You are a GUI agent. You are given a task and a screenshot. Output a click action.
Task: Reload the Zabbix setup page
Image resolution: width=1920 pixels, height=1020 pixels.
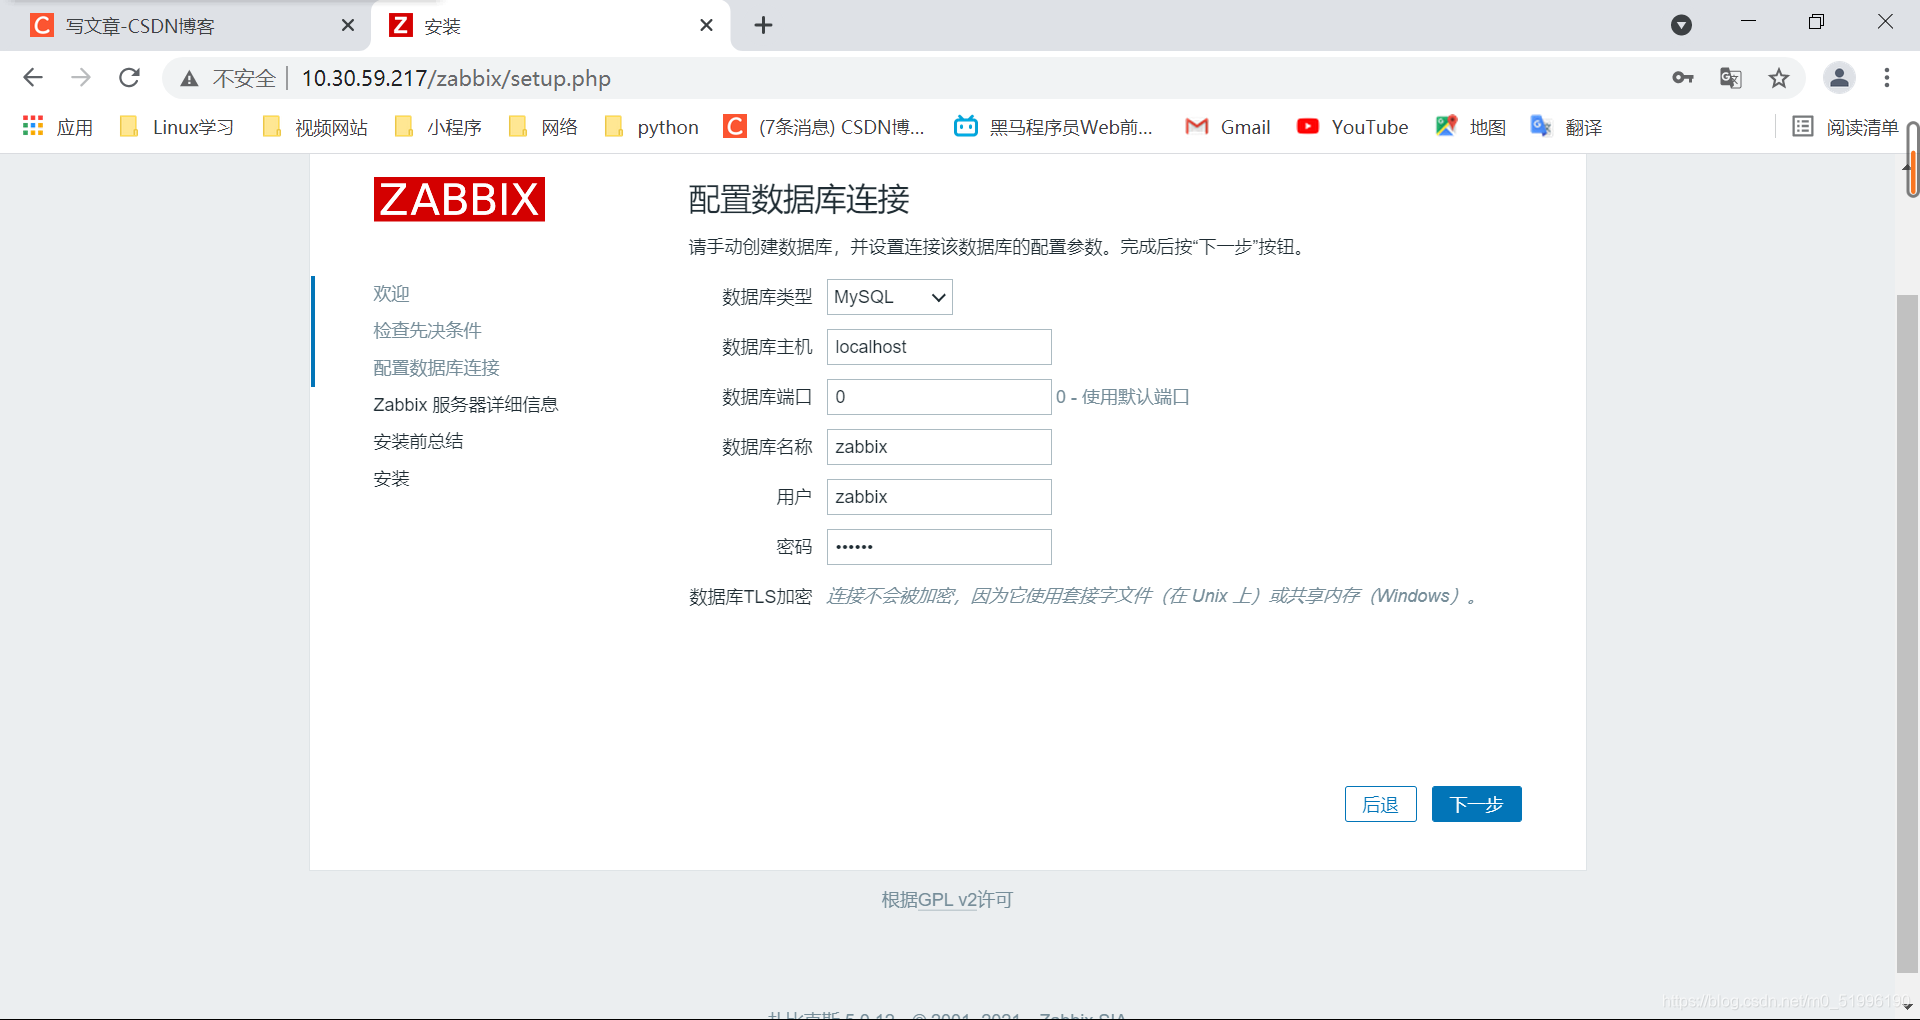(129, 78)
